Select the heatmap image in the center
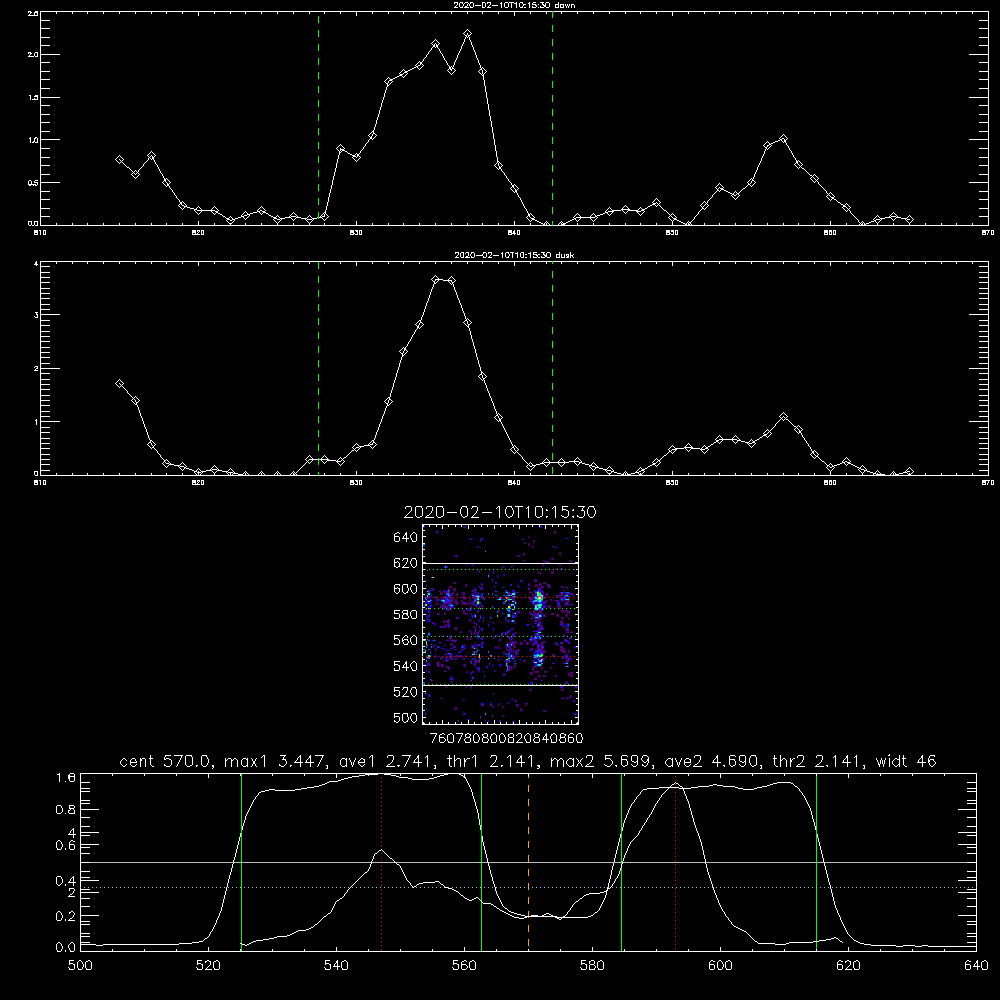Screen dimensions: 1000x1000 tap(500, 624)
